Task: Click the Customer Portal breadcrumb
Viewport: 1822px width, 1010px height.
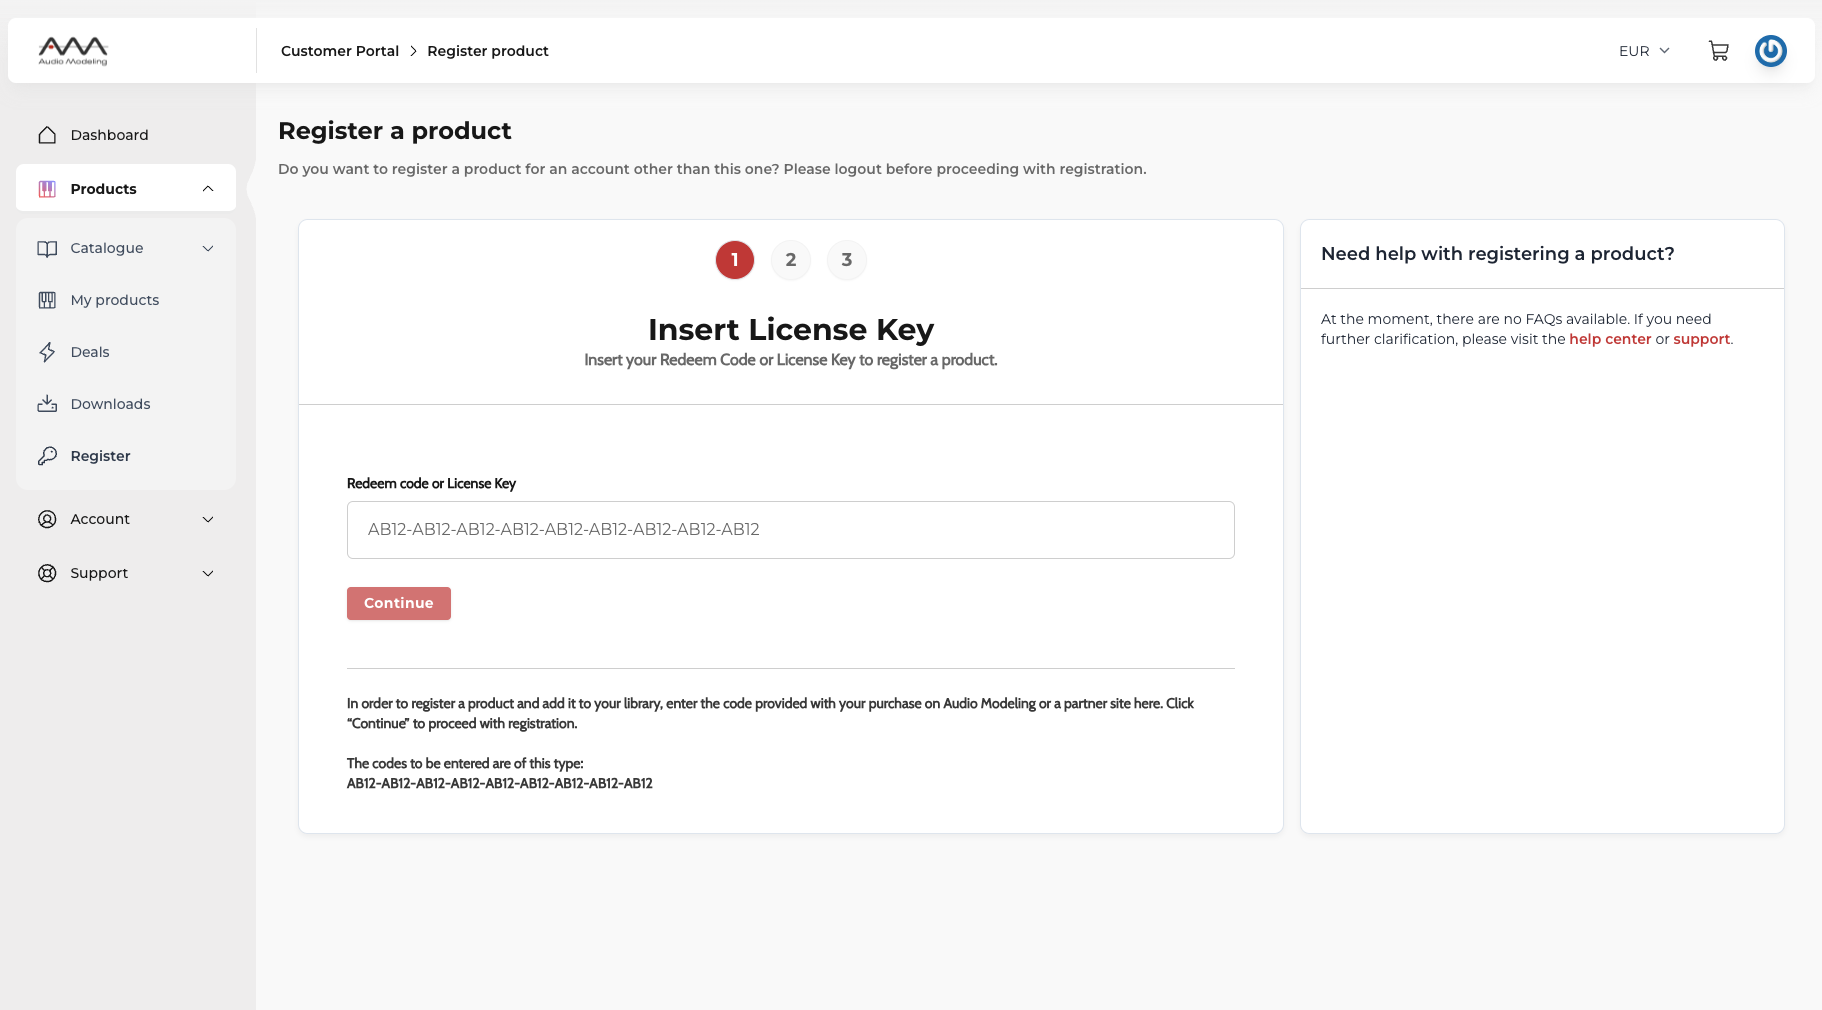Action: click(x=340, y=51)
